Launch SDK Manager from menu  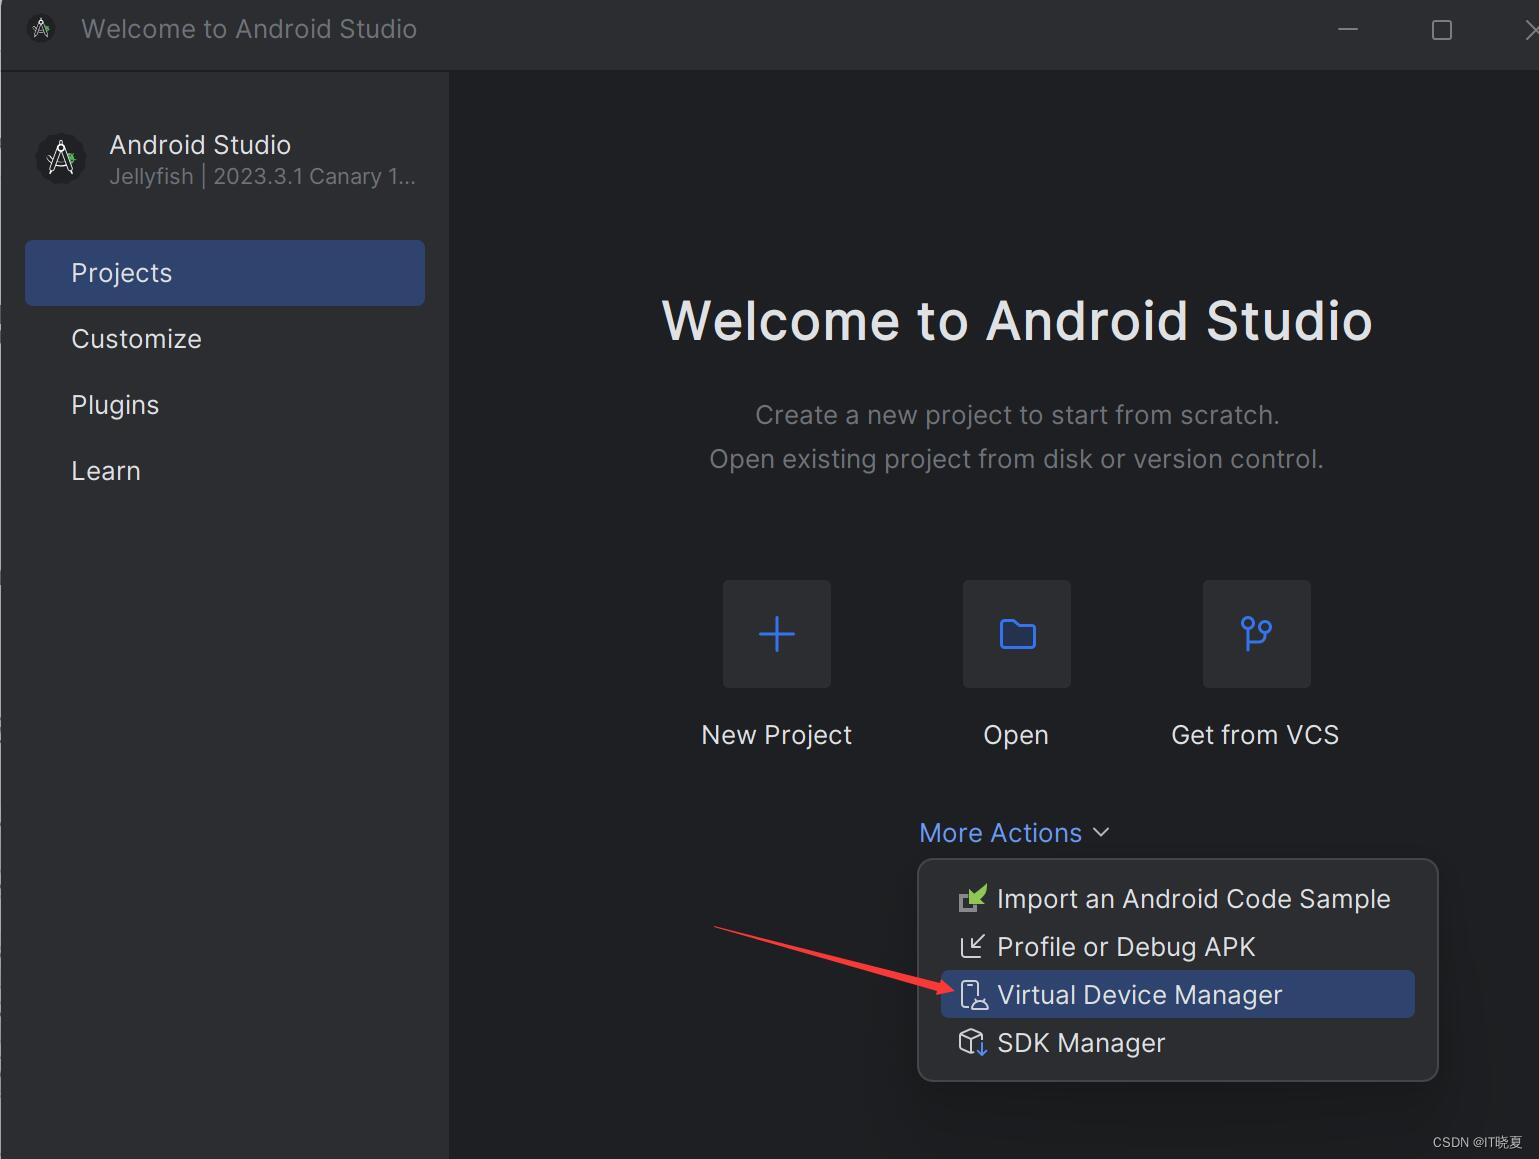point(1178,1042)
